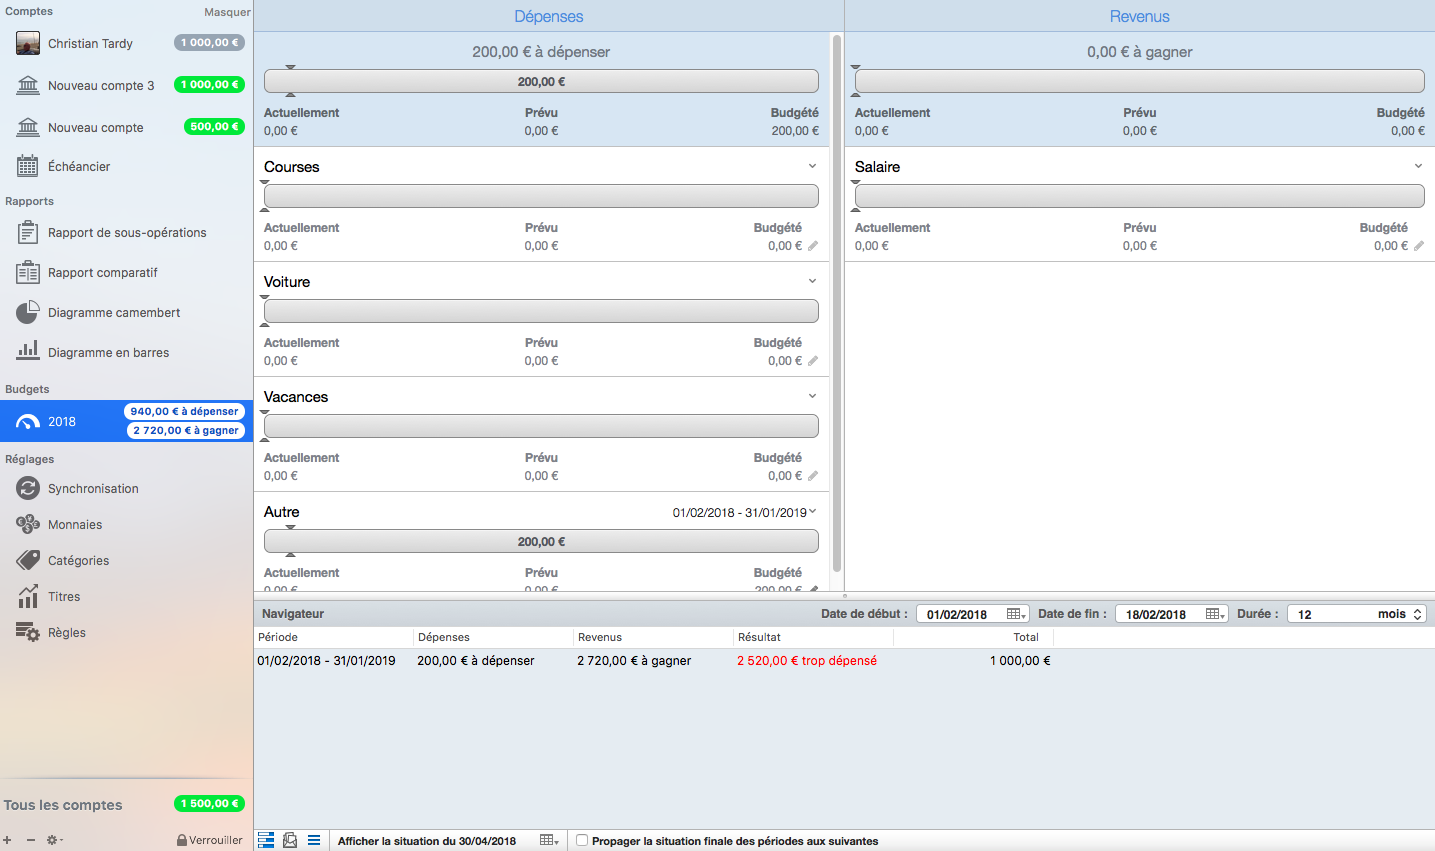Image resolution: width=1435 pixels, height=851 pixels.
Task: Expand the Voiture category chevron
Action: click(812, 281)
